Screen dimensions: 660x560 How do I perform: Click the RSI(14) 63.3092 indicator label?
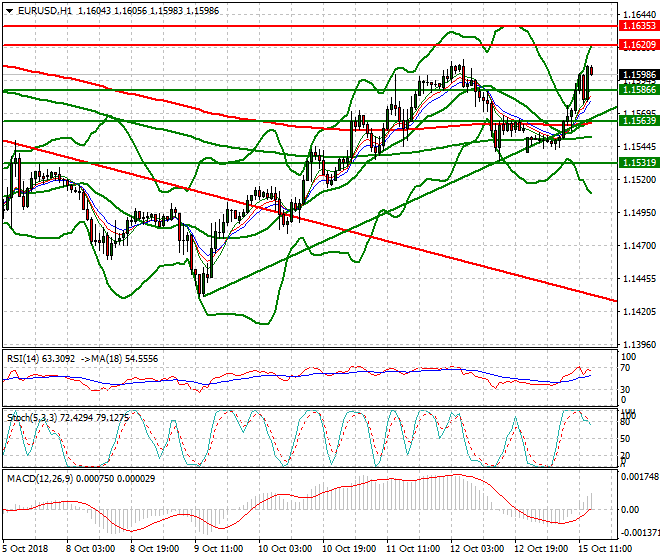[41, 359]
